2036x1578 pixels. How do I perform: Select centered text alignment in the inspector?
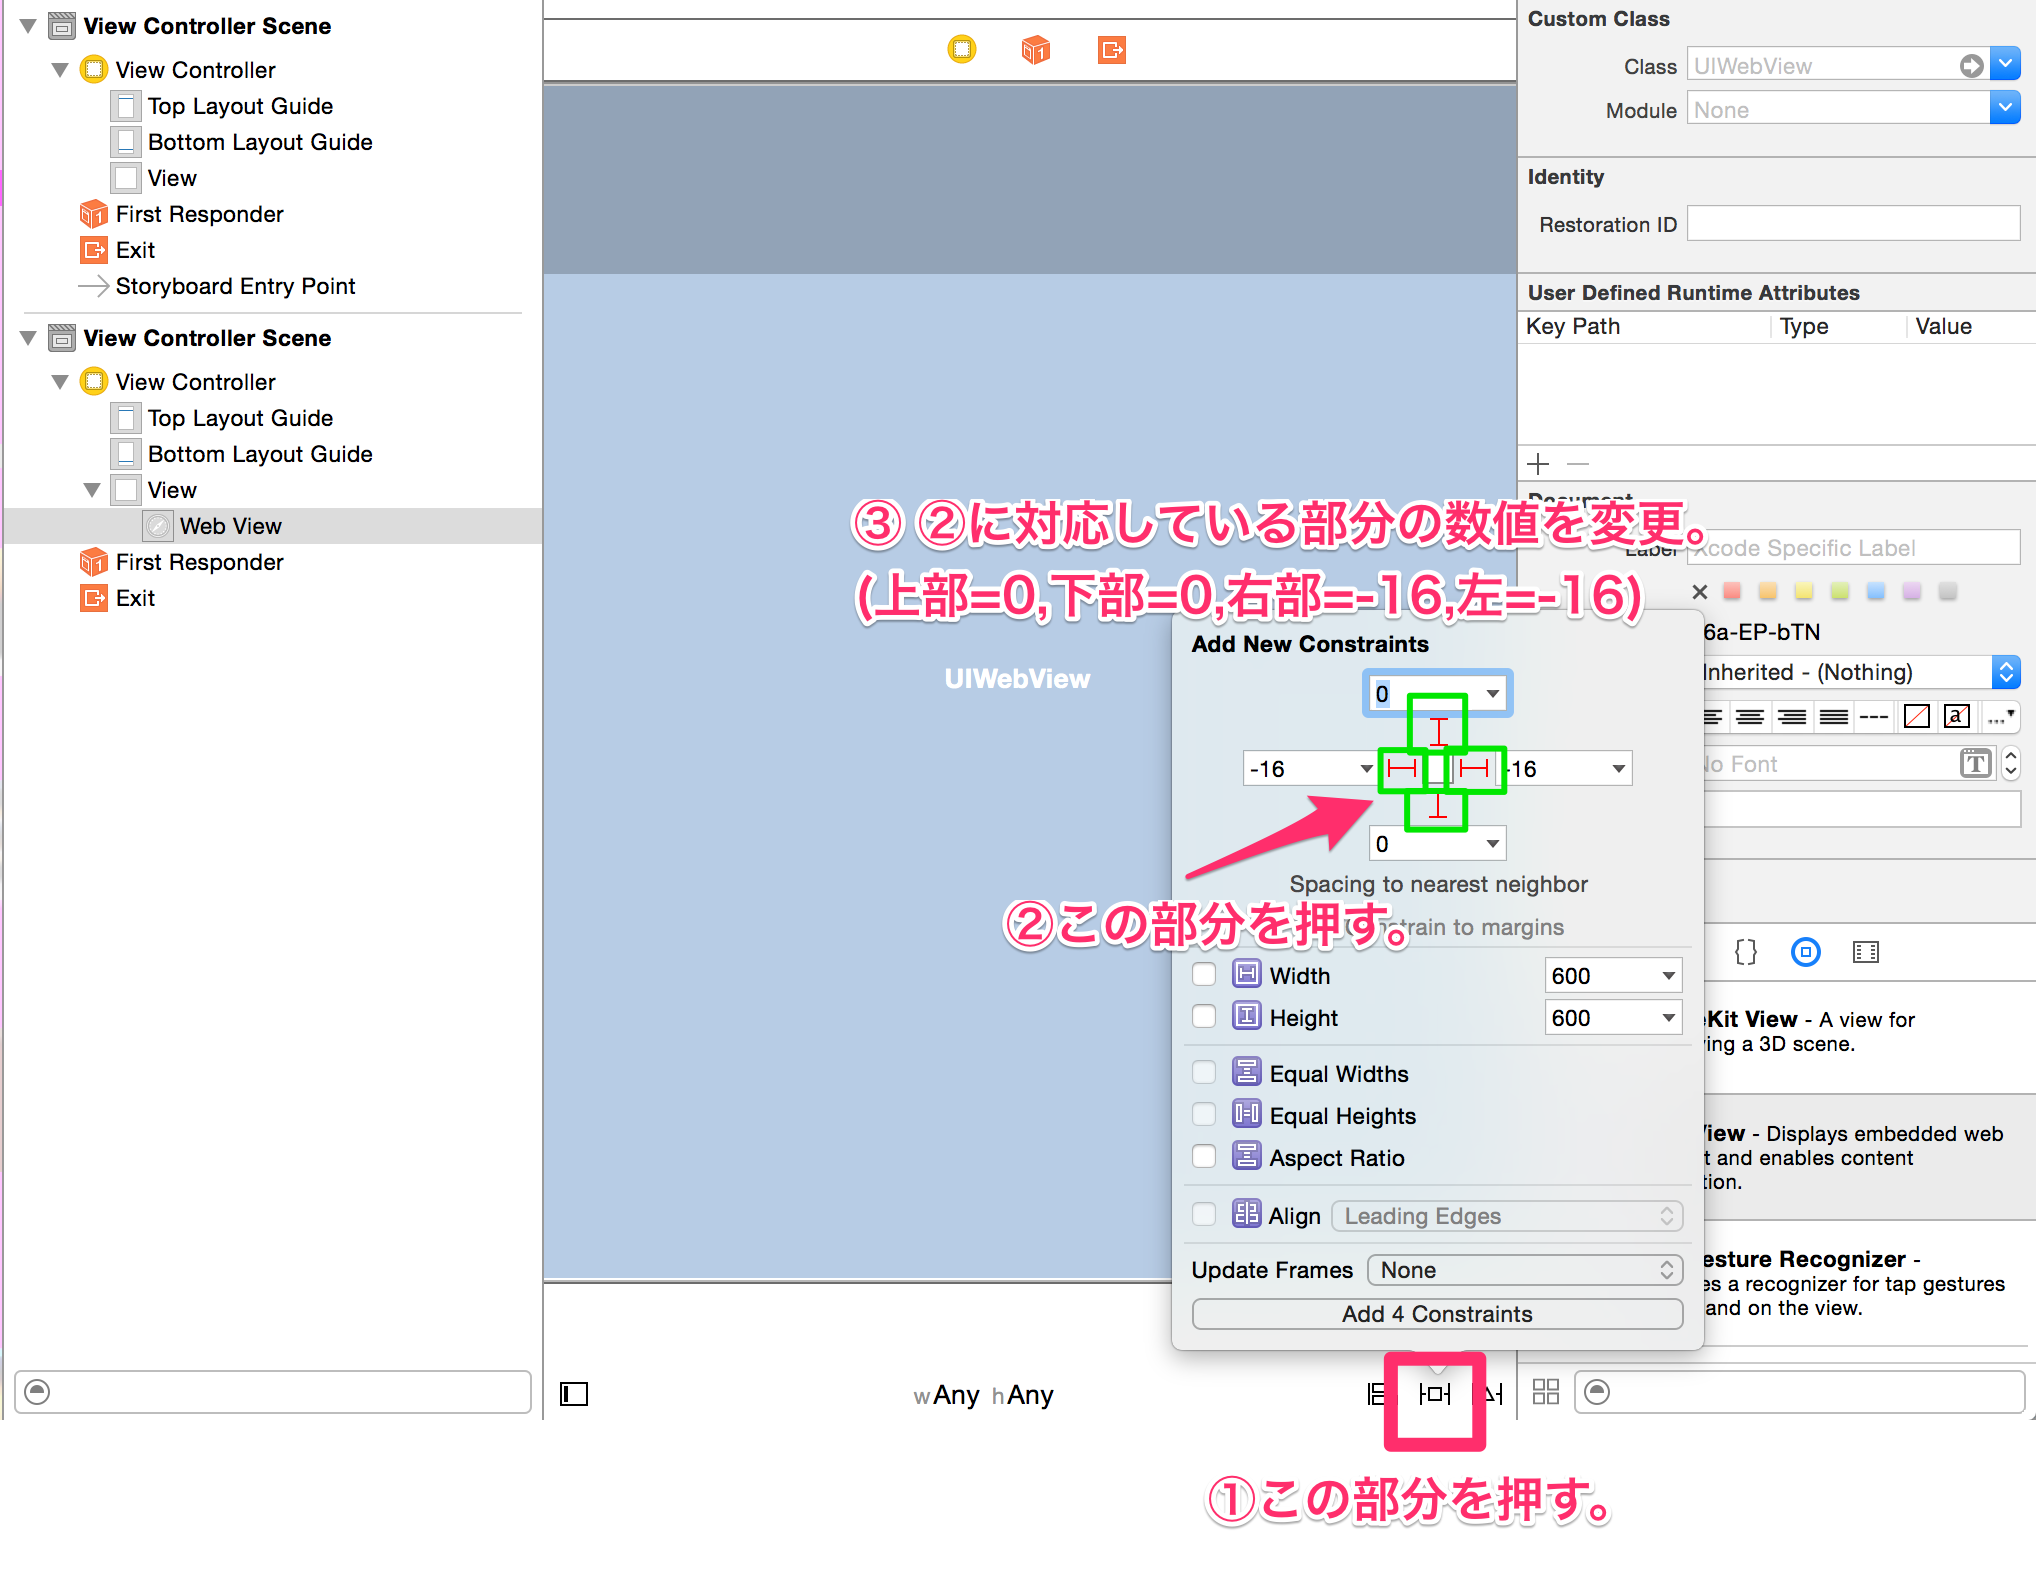[1751, 716]
